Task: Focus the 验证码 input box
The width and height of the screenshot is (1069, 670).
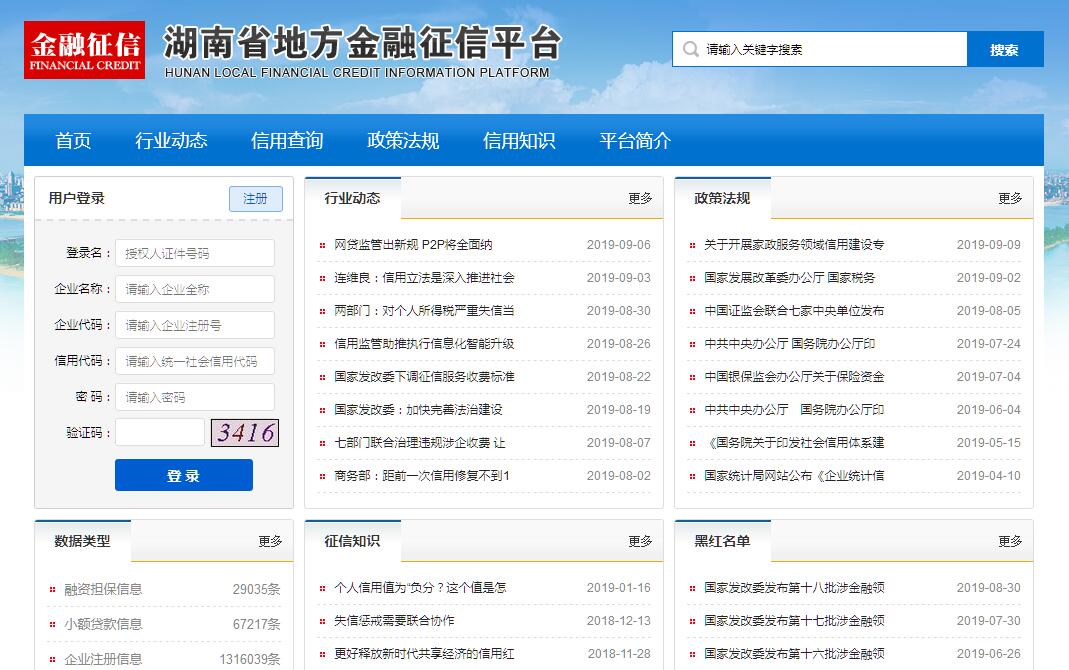Action: 159,433
